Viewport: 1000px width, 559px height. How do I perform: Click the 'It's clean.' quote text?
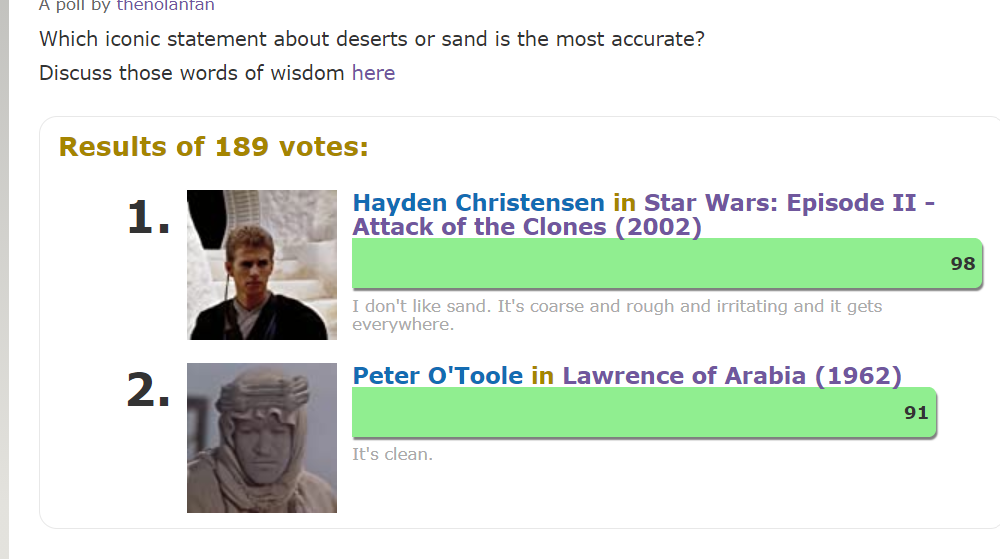(392, 454)
